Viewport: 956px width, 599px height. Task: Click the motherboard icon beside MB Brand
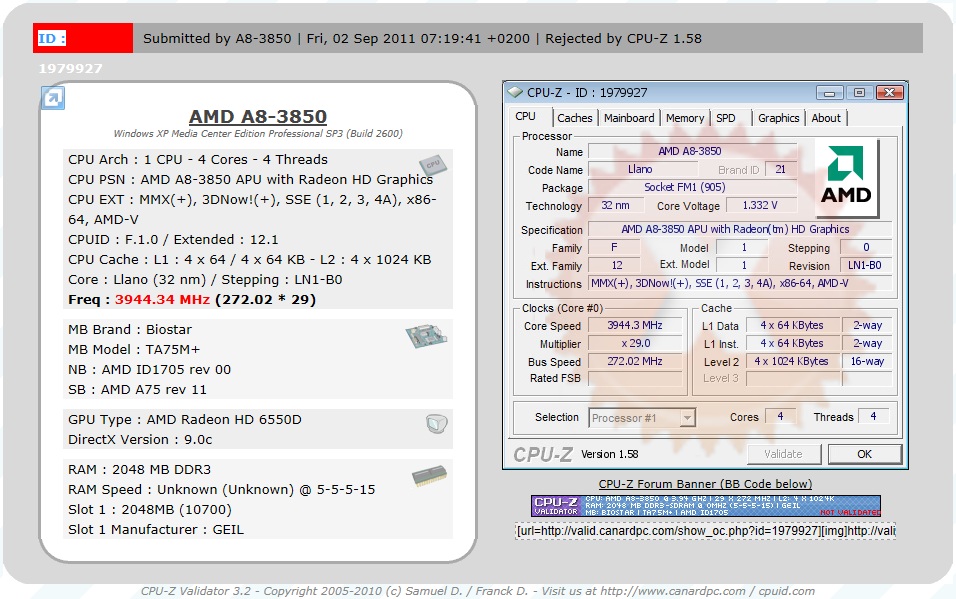point(426,336)
